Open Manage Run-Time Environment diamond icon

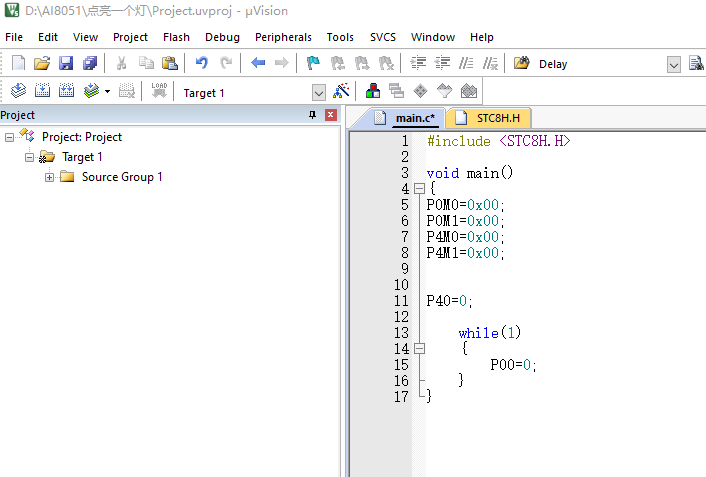420,91
